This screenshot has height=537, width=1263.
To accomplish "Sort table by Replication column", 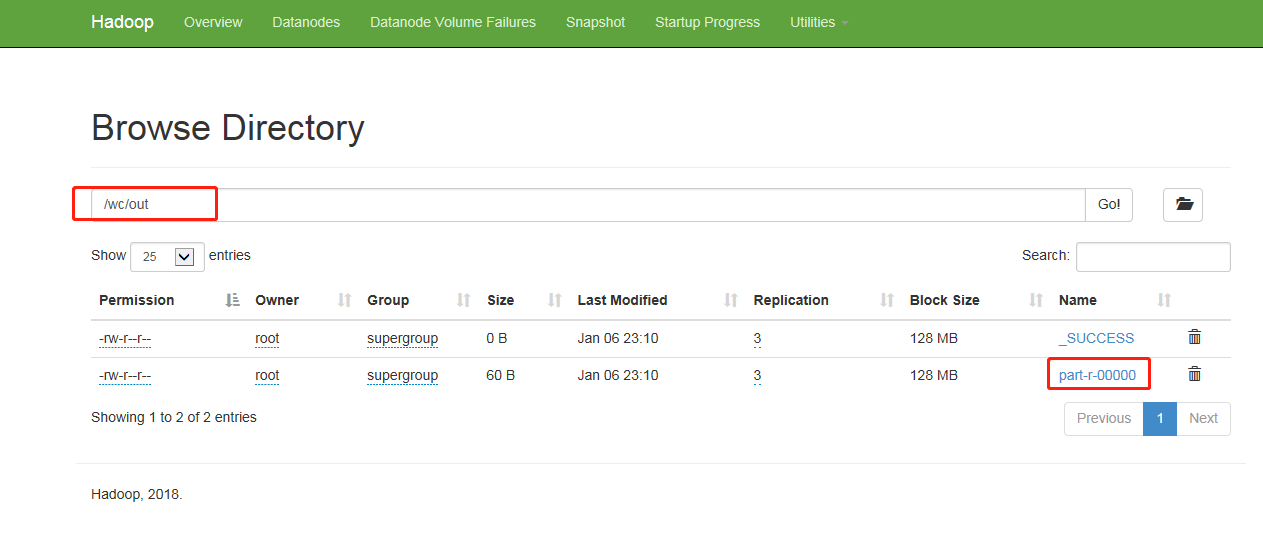I will pos(791,300).
